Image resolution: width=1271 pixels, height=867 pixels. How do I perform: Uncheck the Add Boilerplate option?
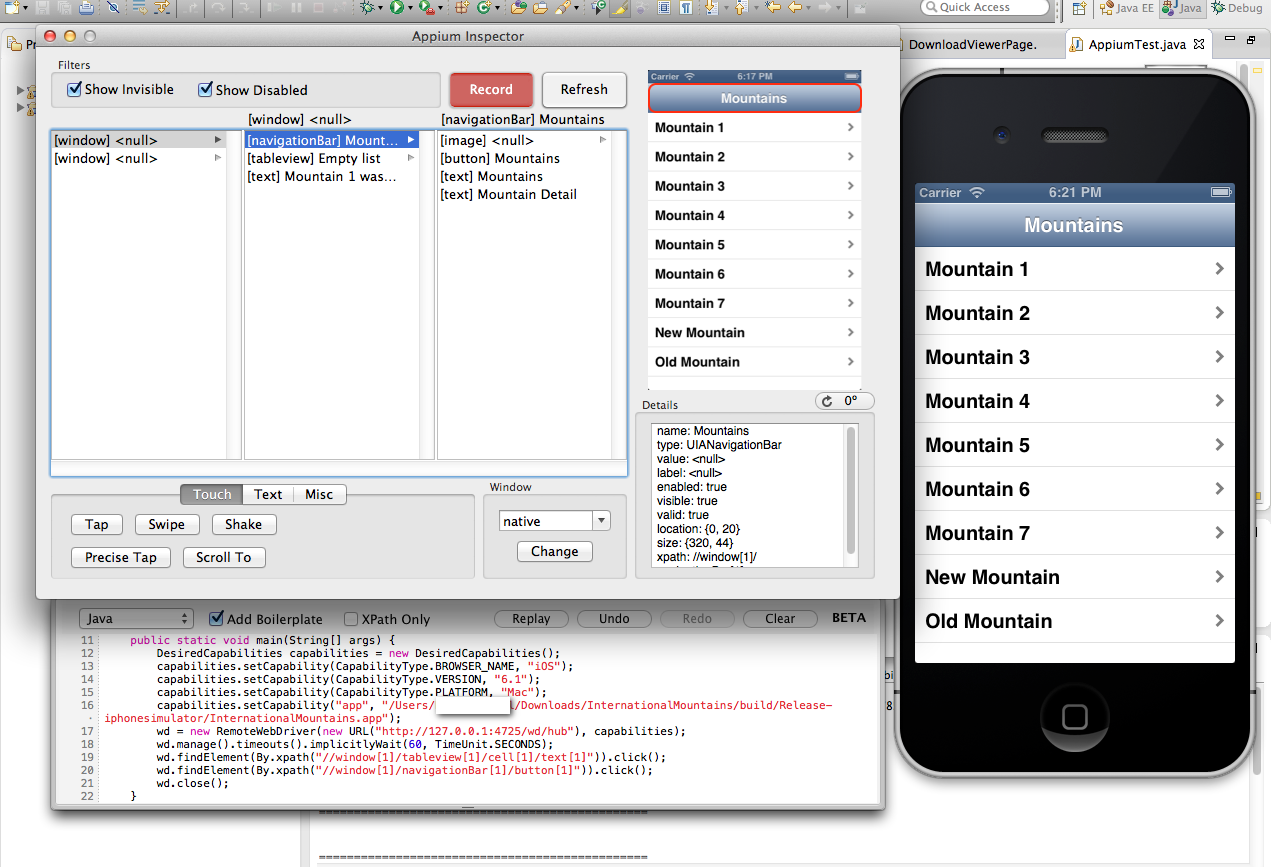(x=217, y=618)
